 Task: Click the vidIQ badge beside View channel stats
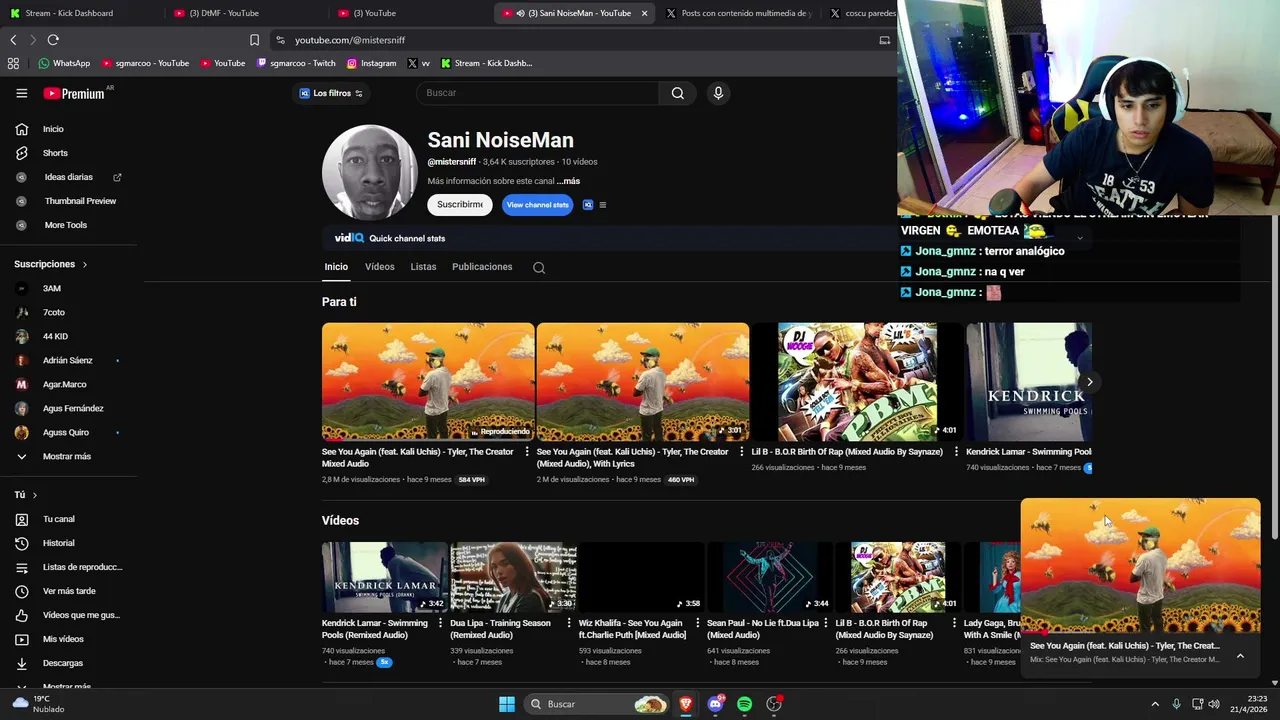coord(588,205)
